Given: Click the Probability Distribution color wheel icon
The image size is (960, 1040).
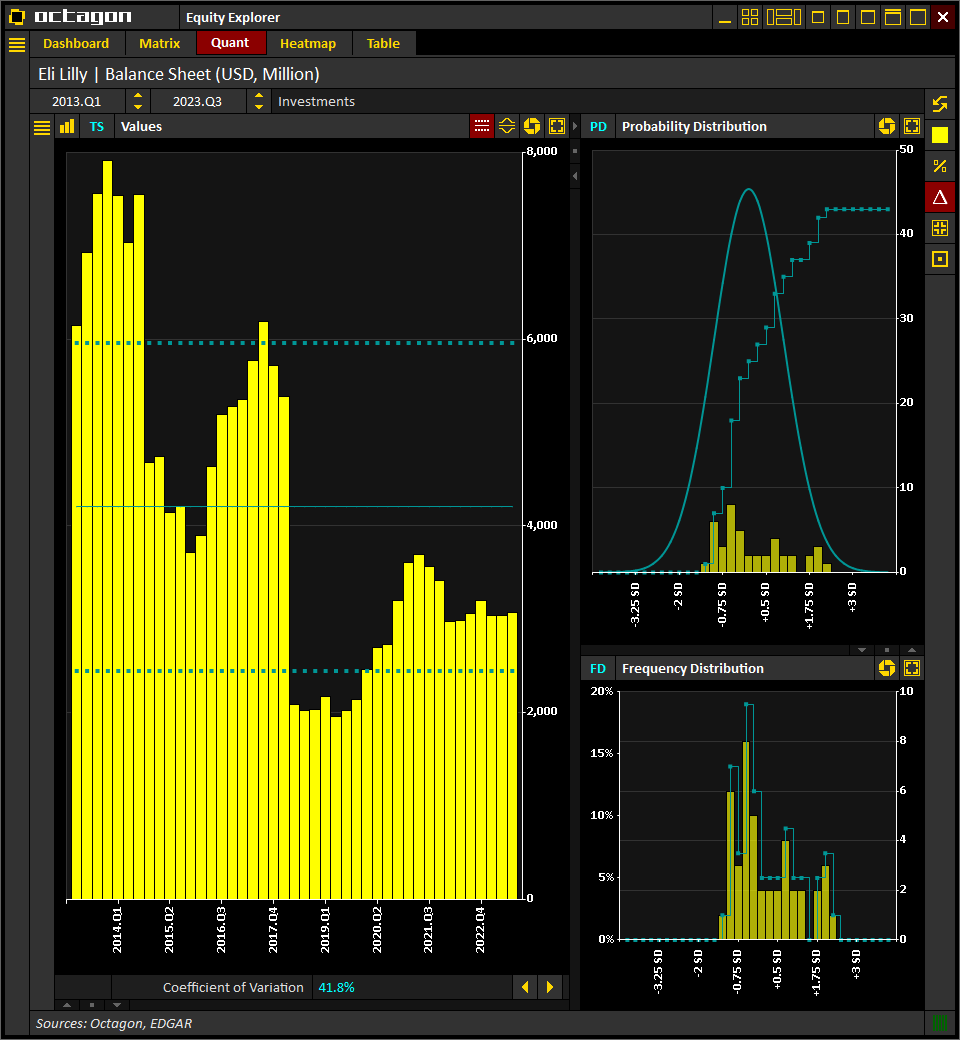Looking at the screenshot, I should click(x=887, y=126).
